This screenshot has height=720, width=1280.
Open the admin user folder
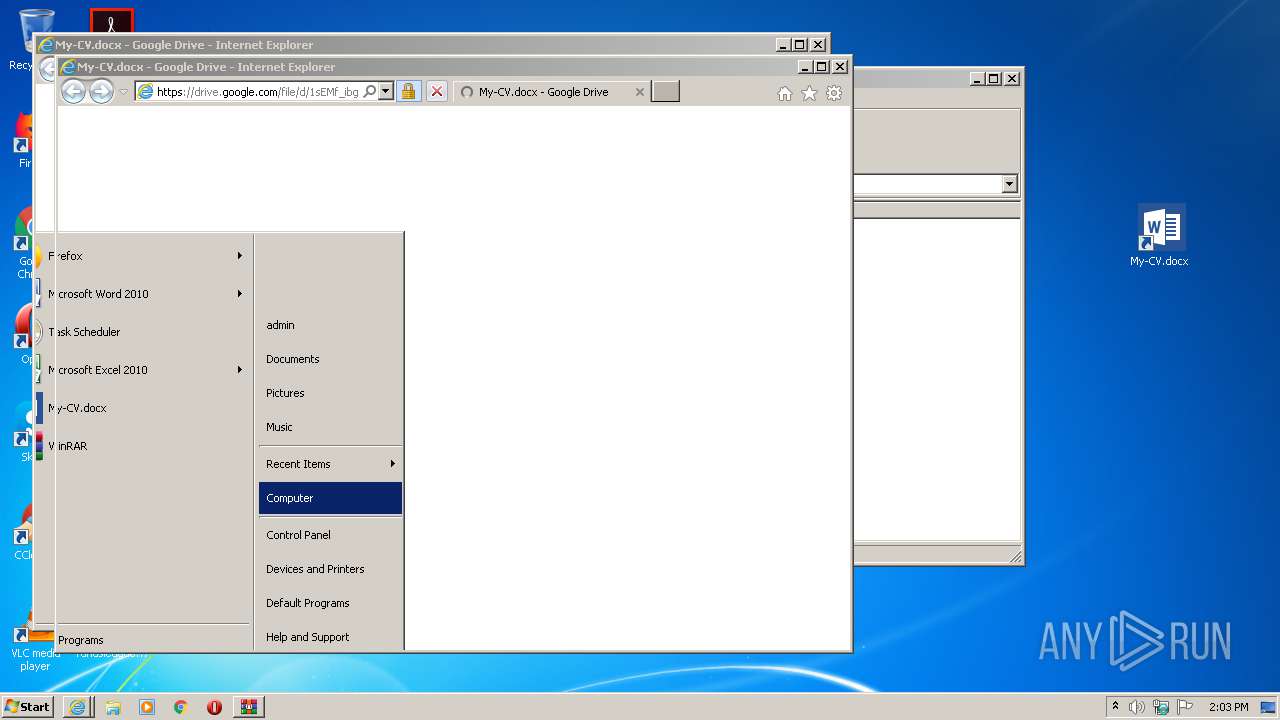(330, 325)
